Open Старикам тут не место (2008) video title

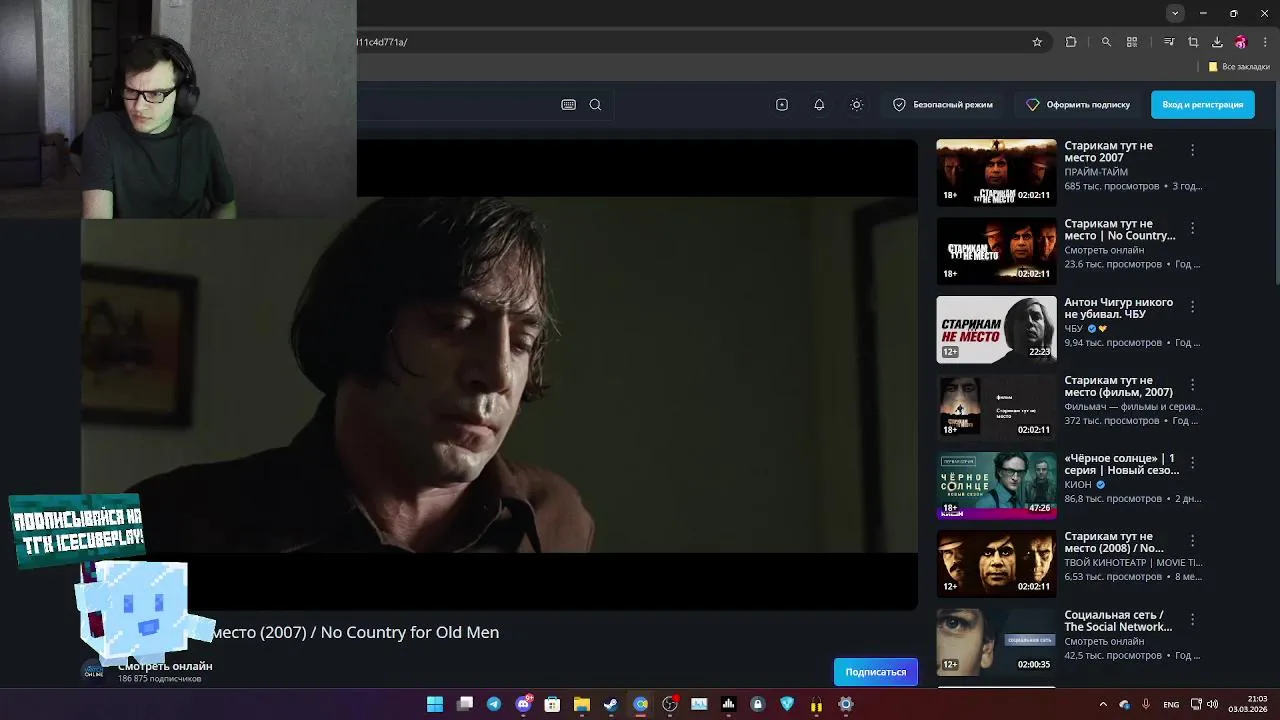point(1114,542)
